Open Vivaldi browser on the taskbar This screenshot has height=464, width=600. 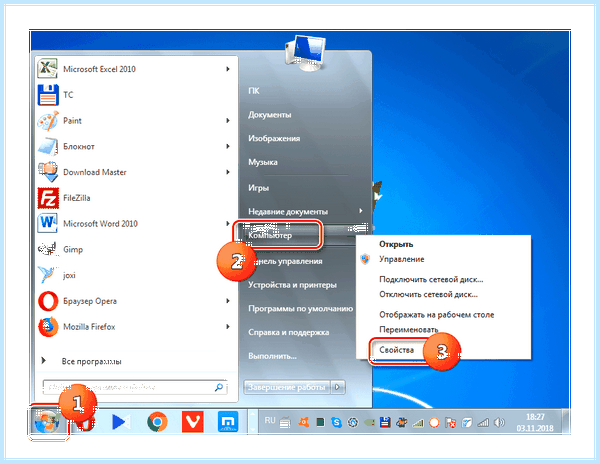pos(192,422)
